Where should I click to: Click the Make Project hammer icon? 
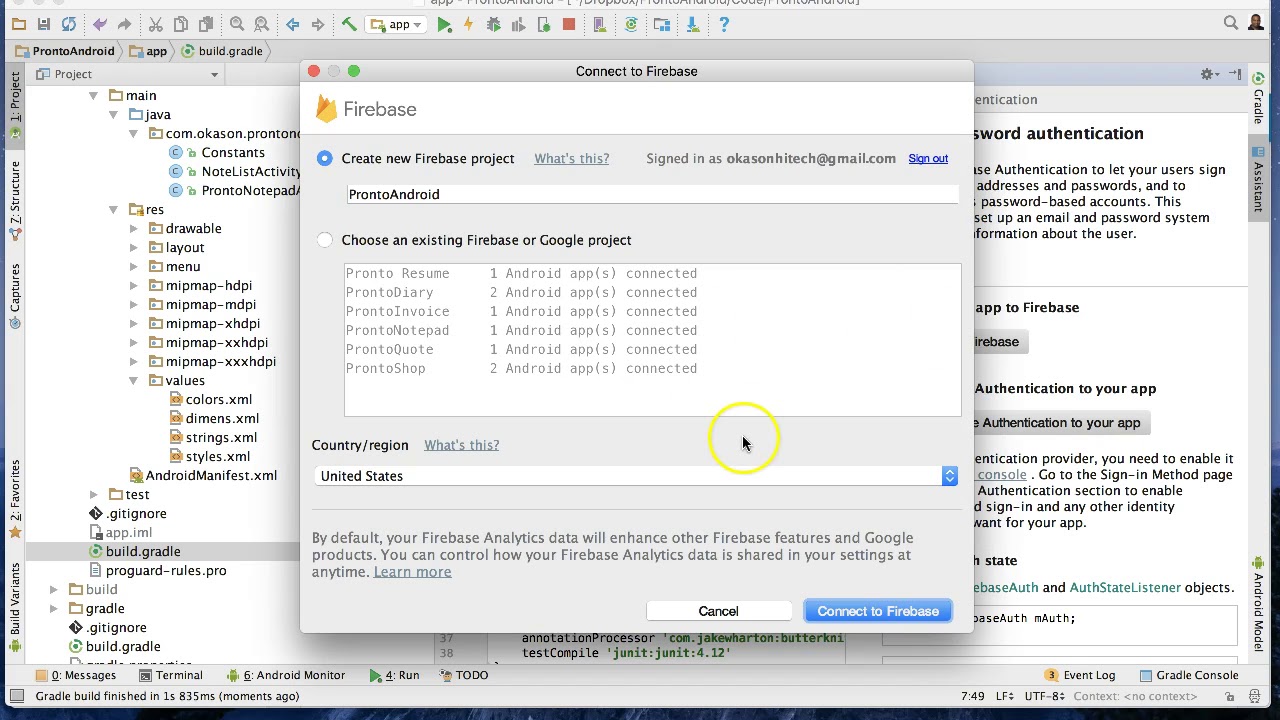349,24
